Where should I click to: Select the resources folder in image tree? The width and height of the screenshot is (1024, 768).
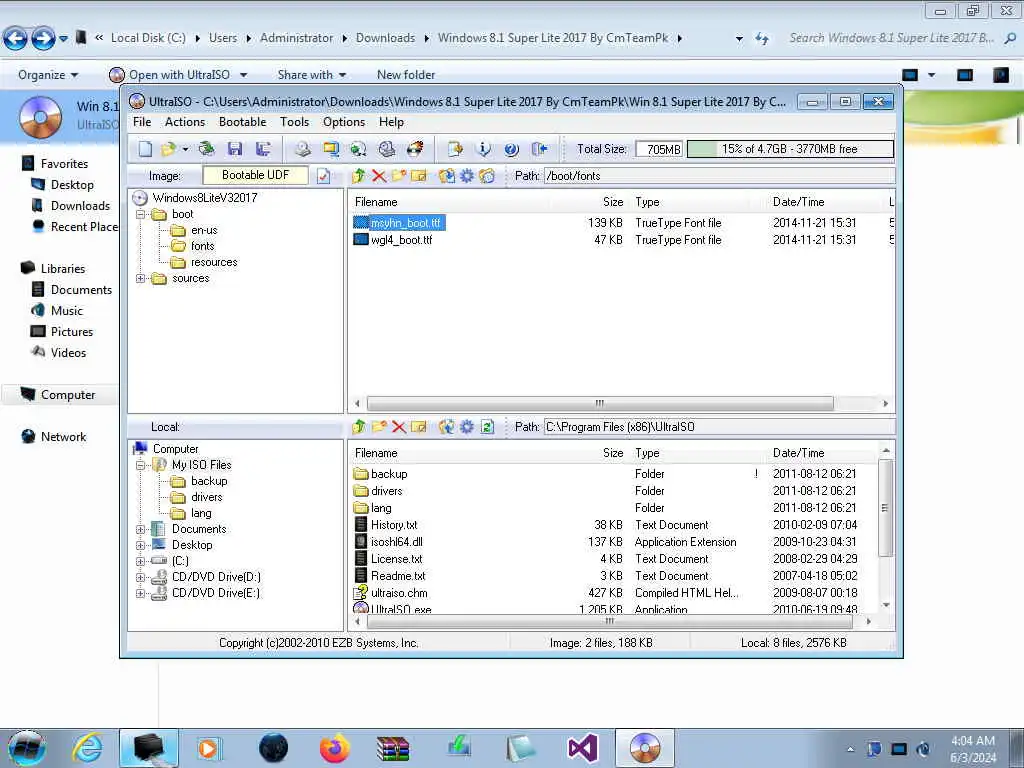(214, 263)
